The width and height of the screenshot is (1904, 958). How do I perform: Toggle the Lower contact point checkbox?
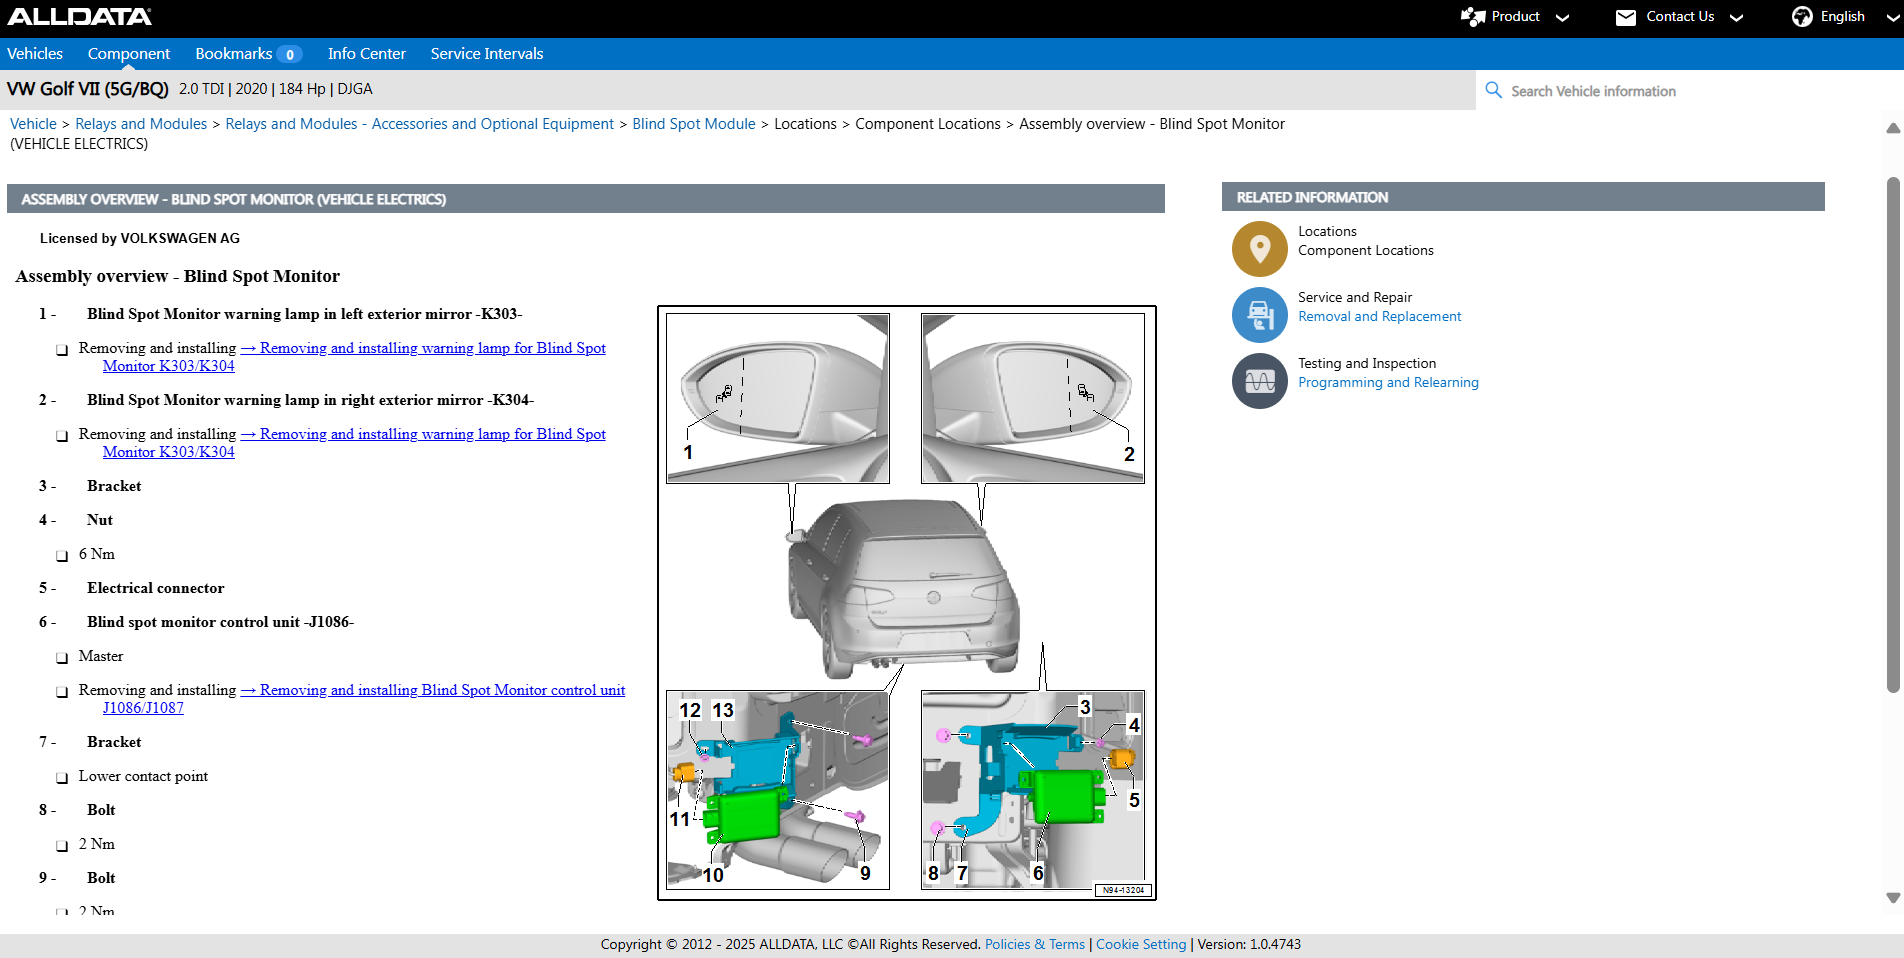62,778
